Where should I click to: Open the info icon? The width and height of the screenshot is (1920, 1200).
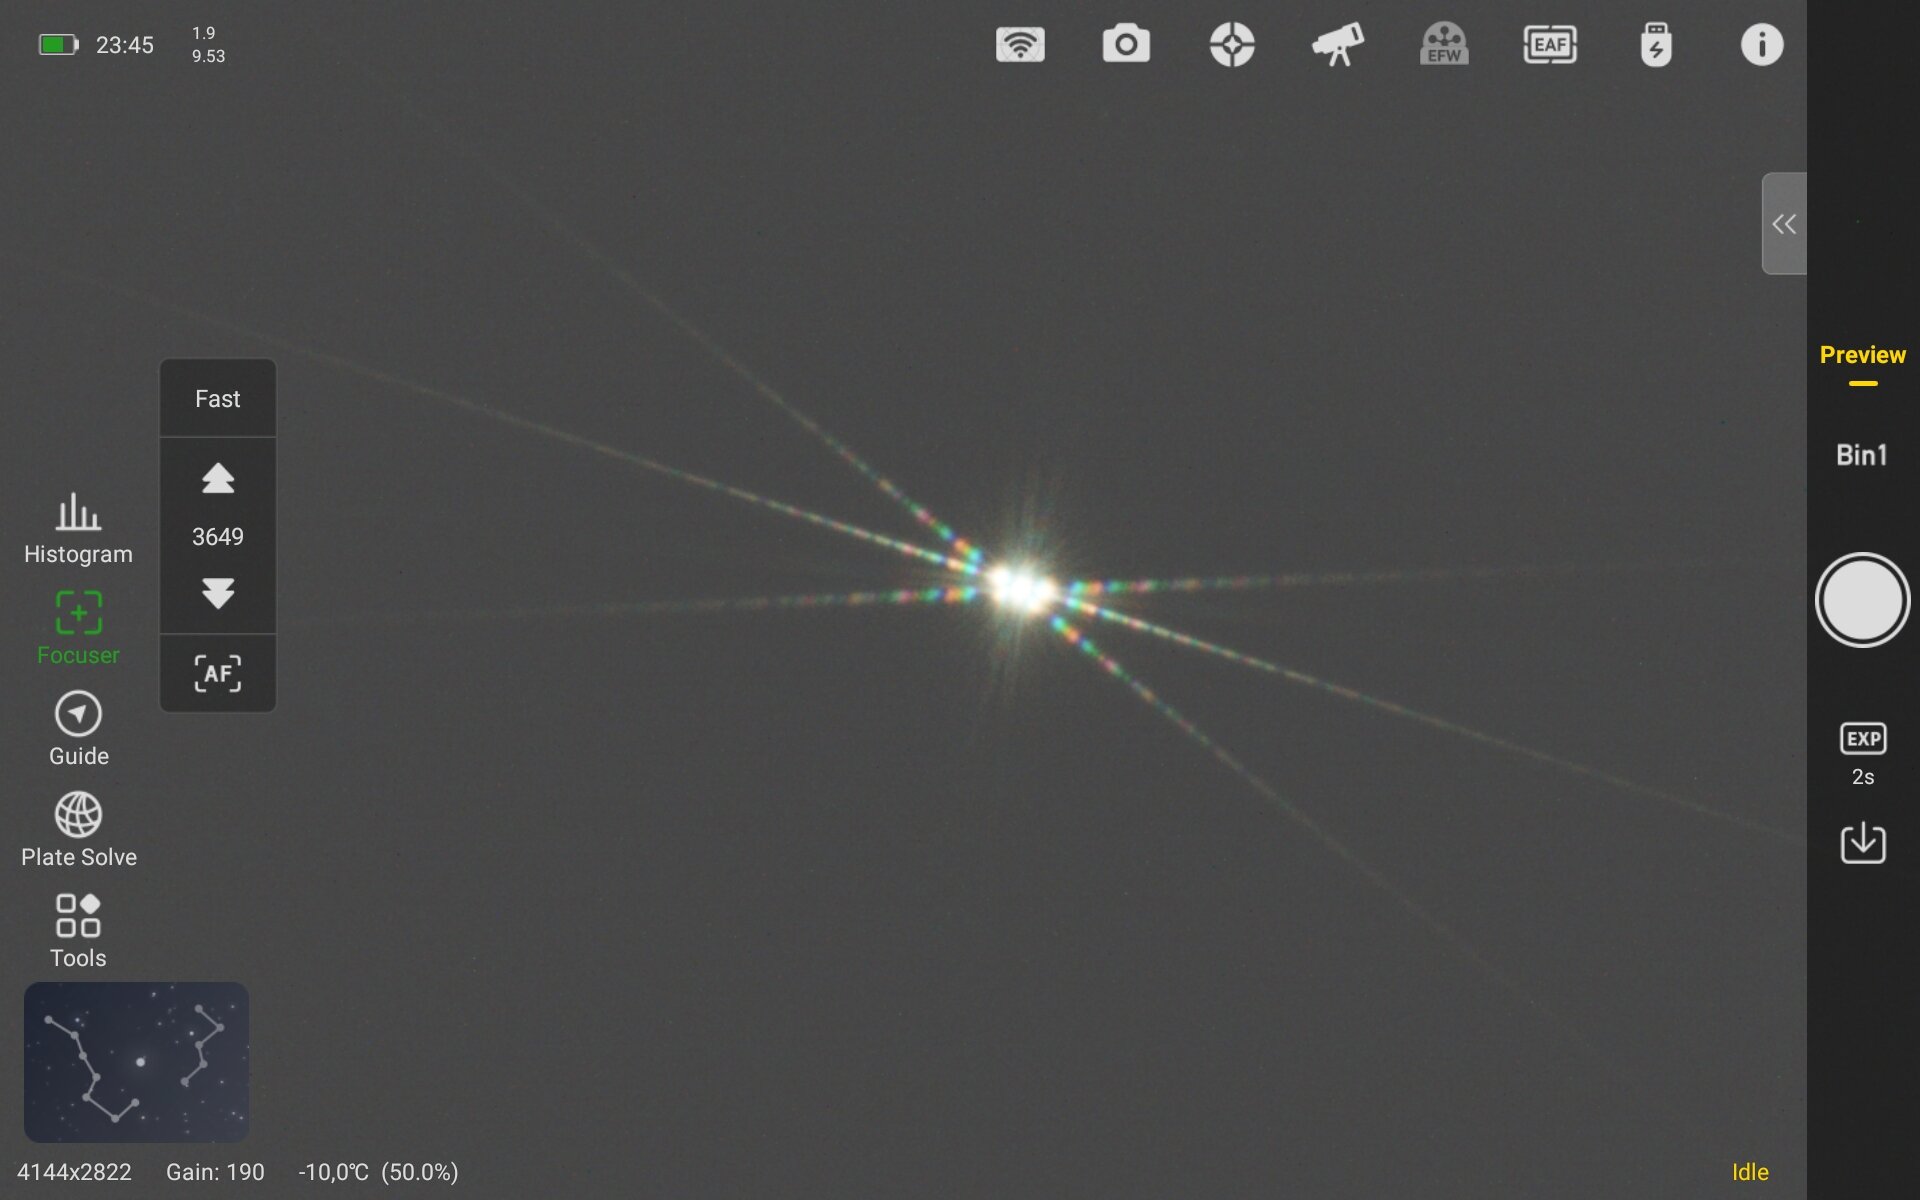pos(1761,45)
